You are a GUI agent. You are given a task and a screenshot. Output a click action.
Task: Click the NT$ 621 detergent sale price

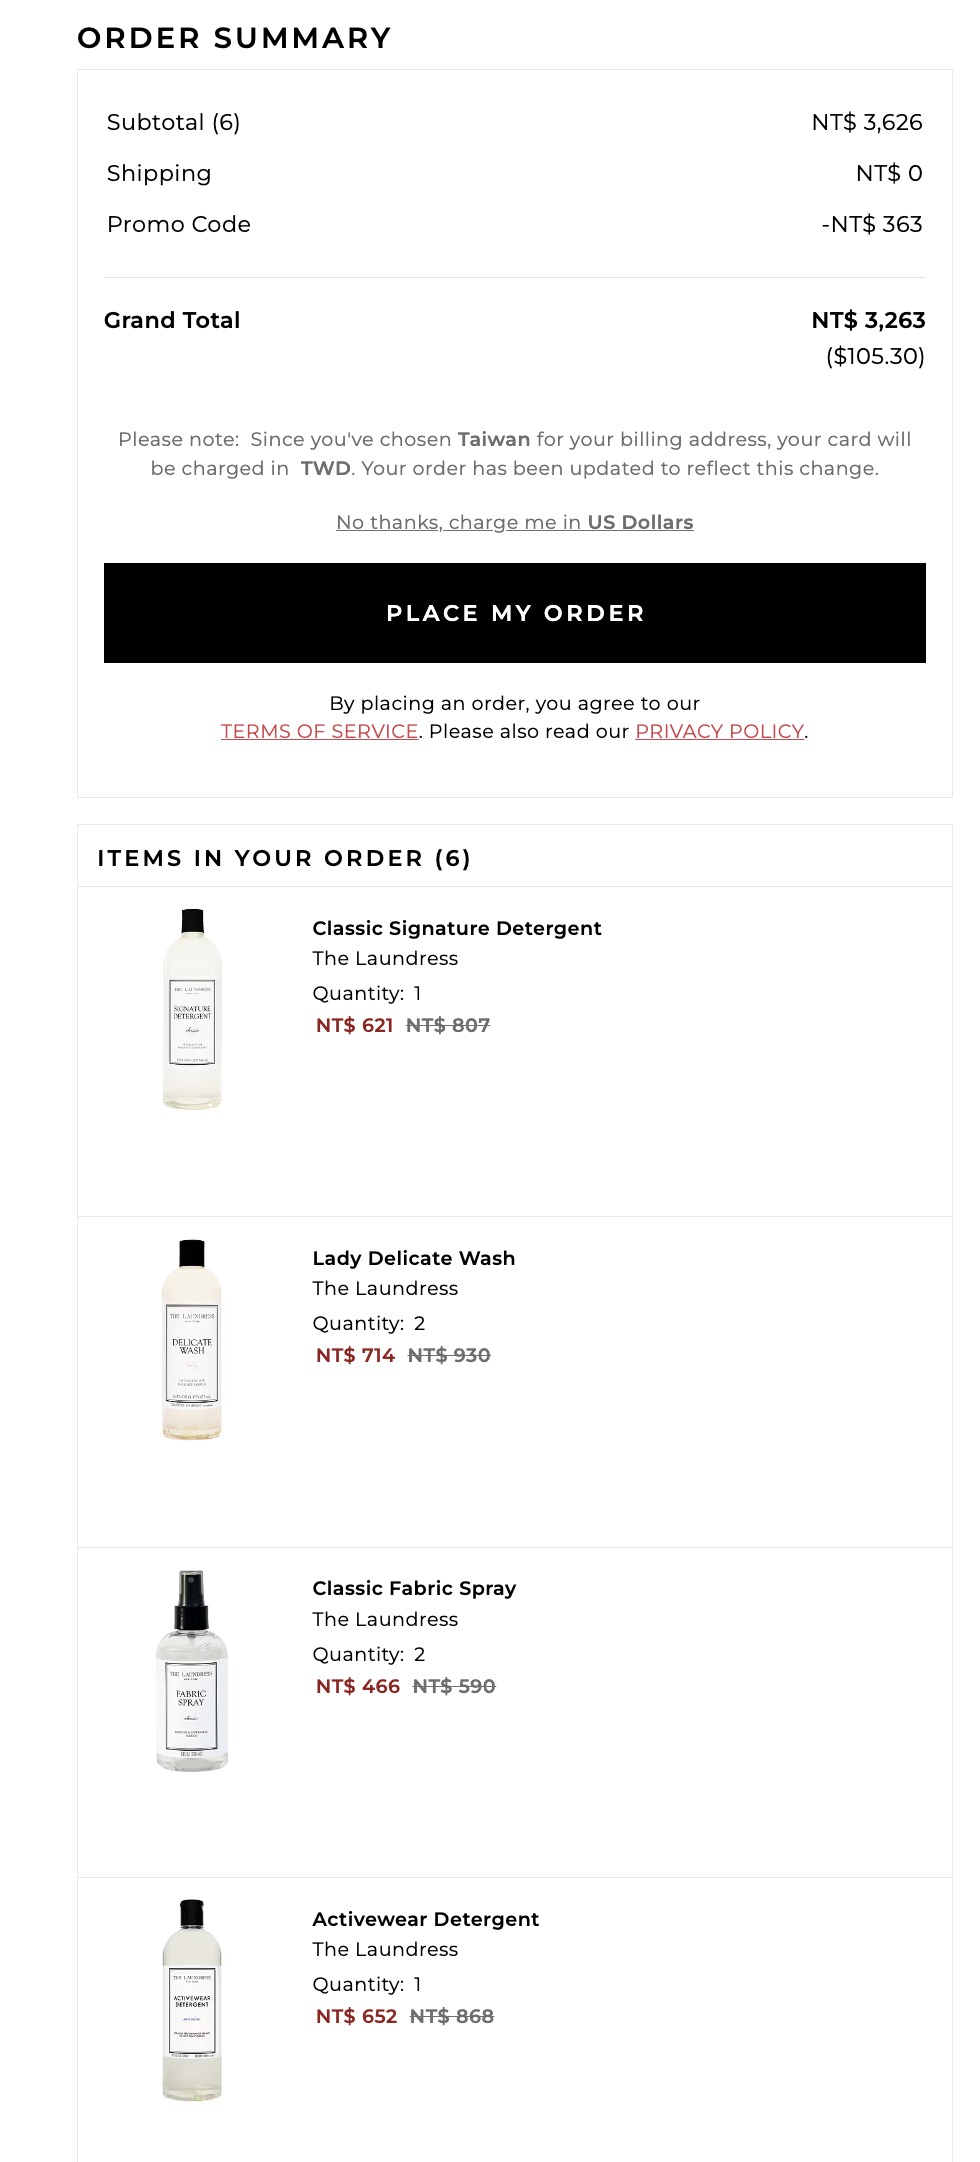pos(354,1025)
